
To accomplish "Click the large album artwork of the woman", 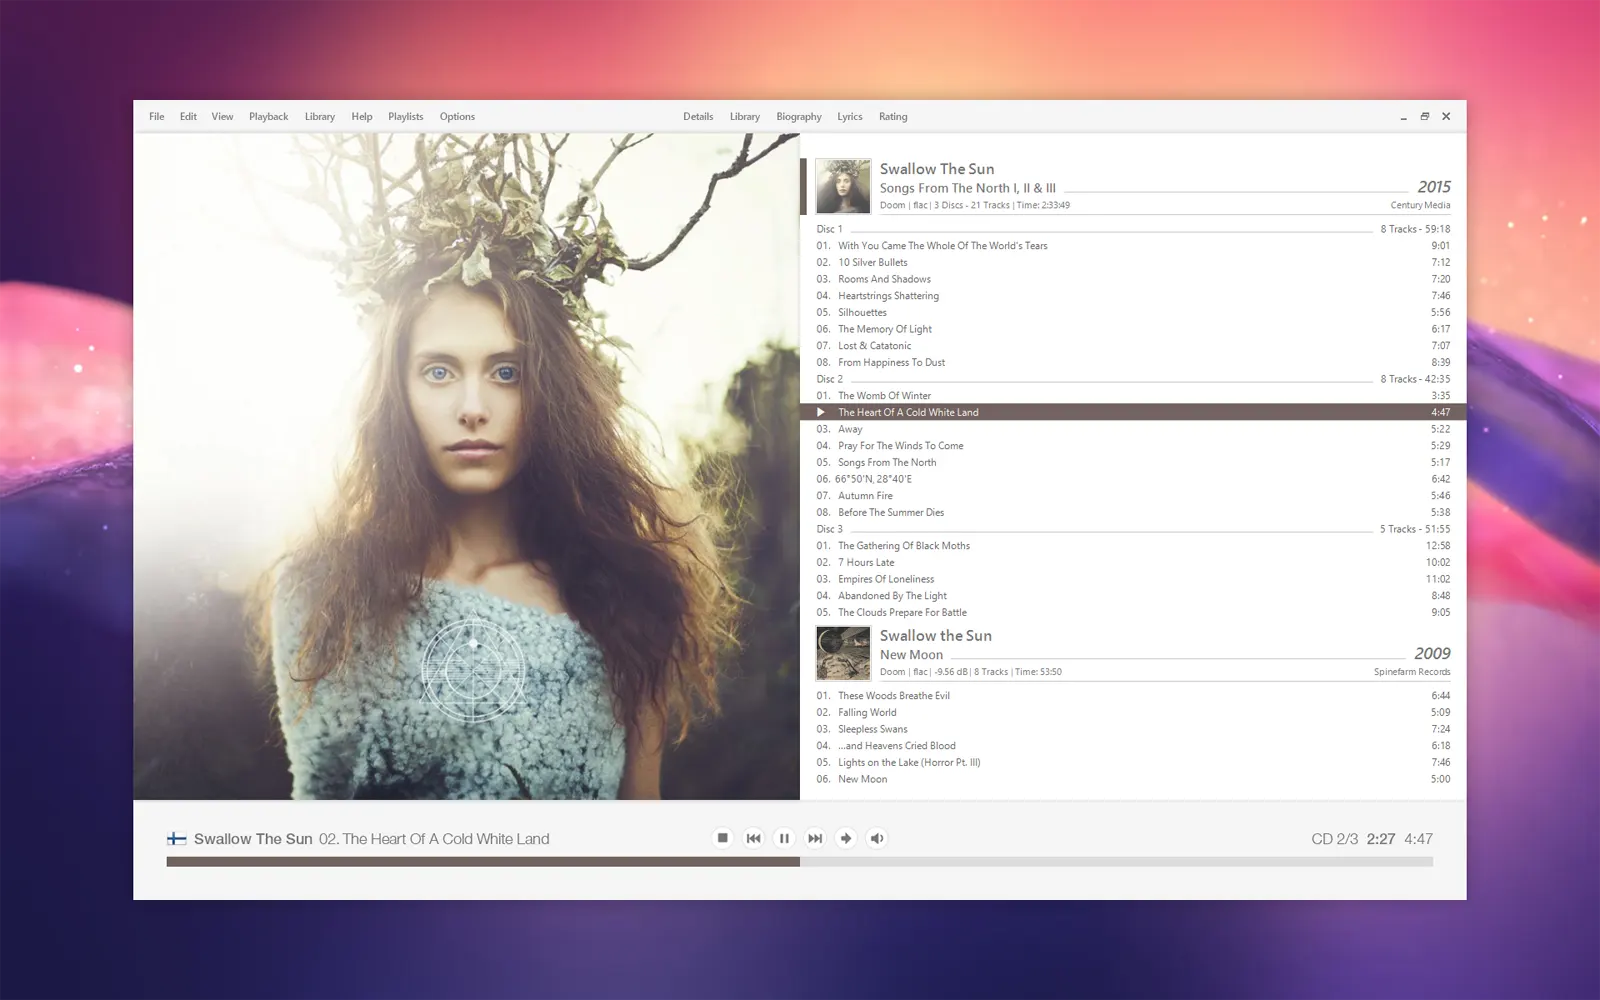I will [467, 466].
